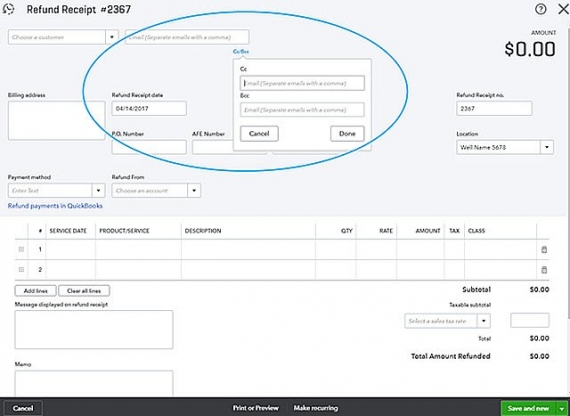Expand the Location dropdown arrow
This screenshot has width=570, height=416.
pos(547,147)
